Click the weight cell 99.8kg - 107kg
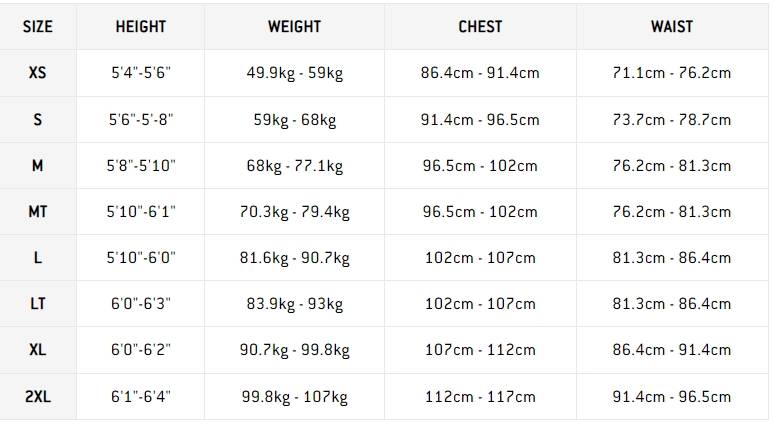This screenshot has width=774, height=428. (294, 397)
